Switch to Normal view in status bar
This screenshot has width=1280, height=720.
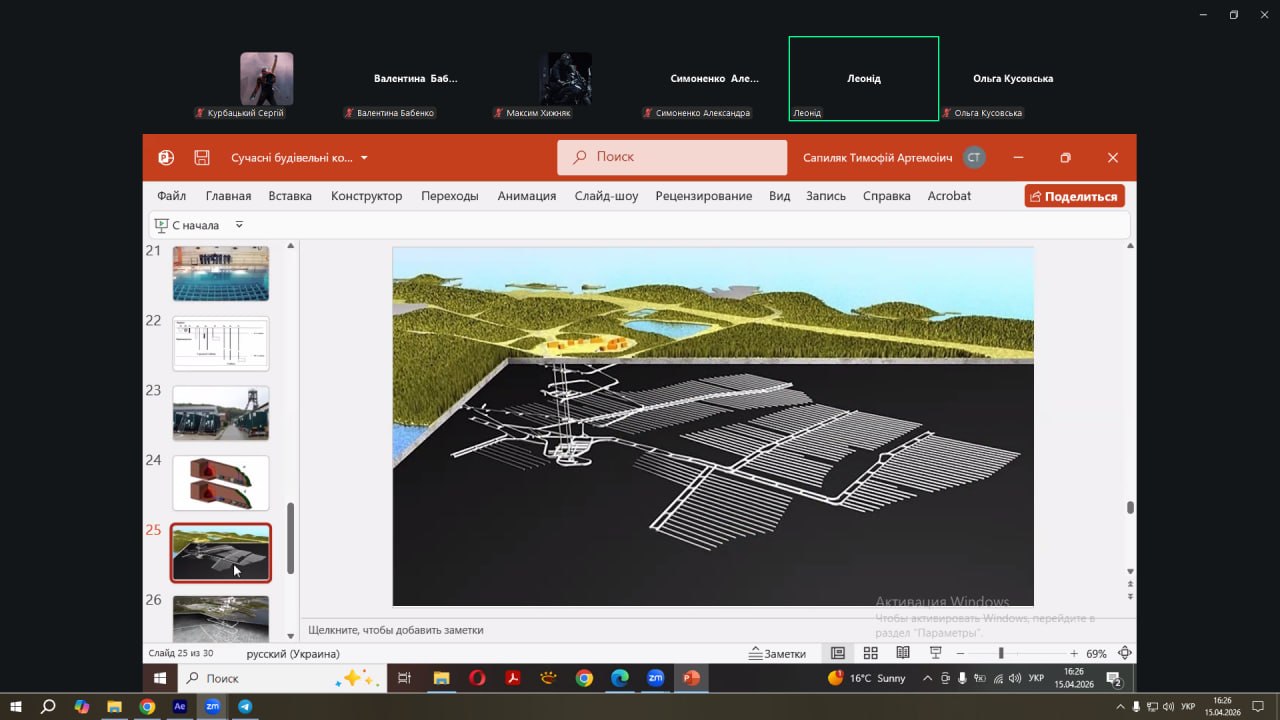tap(838, 653)
